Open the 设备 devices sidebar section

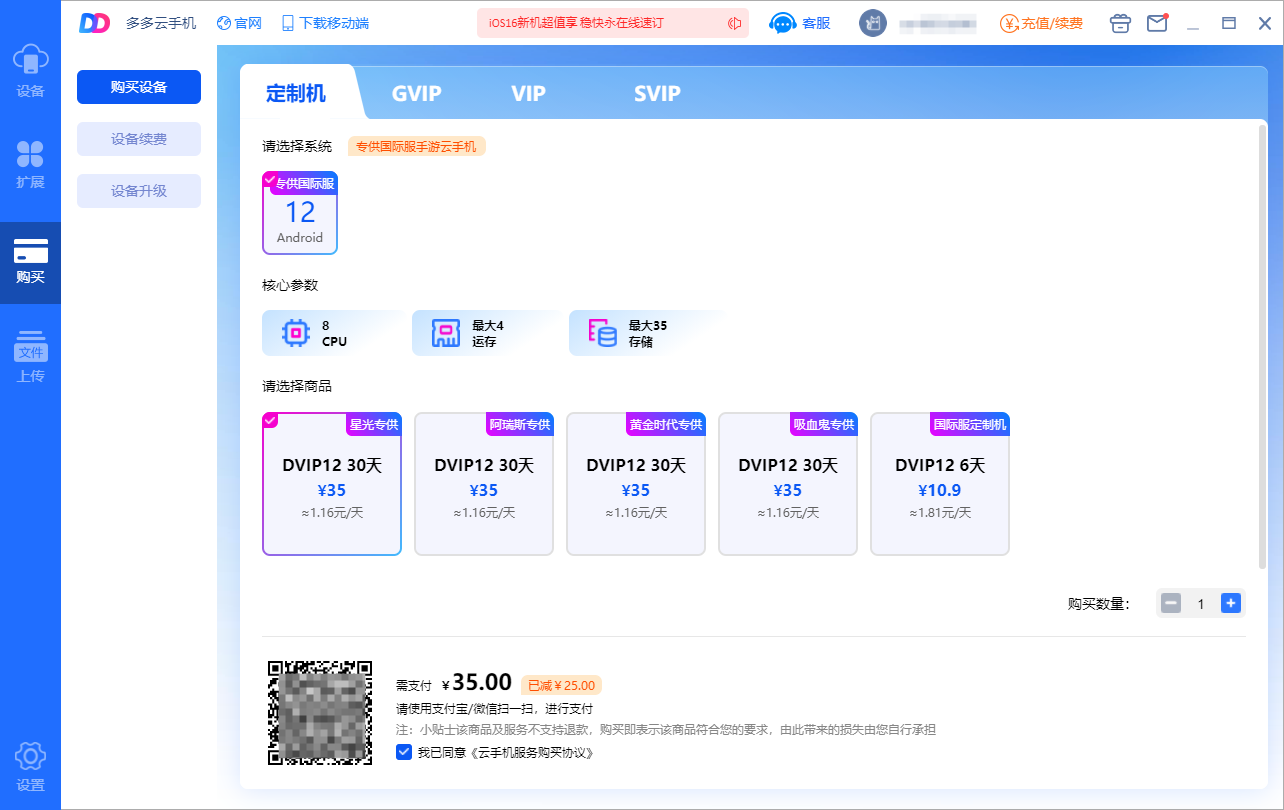pyautogui.click(x=30, y=70)
